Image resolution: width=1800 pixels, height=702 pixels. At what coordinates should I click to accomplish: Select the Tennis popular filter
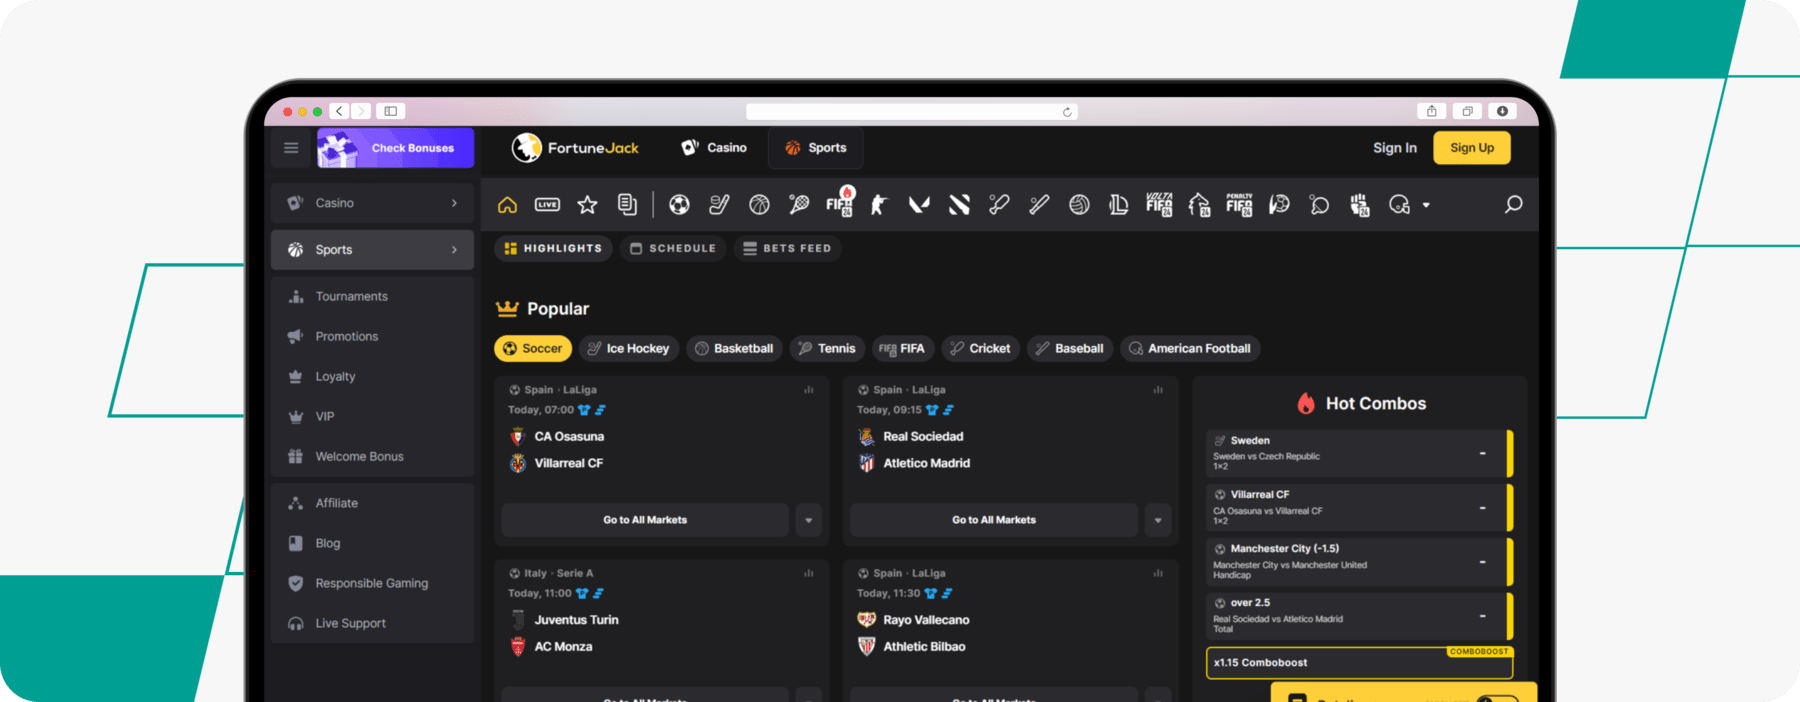coord(827,348)
